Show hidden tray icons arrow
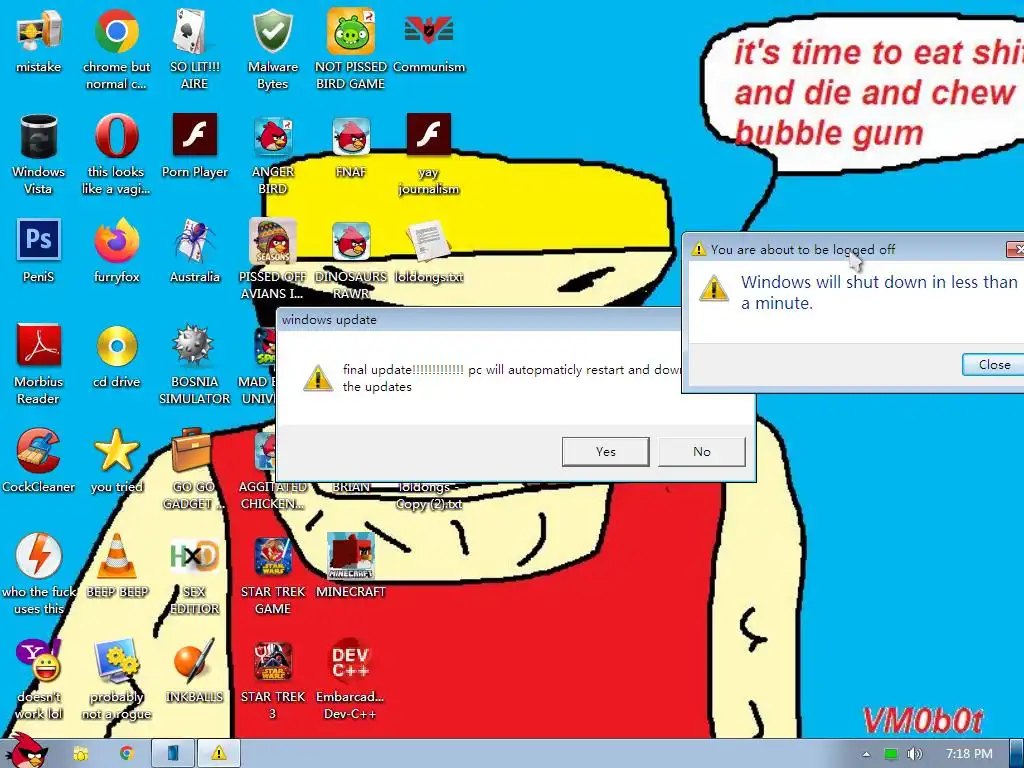 [866, 754]
